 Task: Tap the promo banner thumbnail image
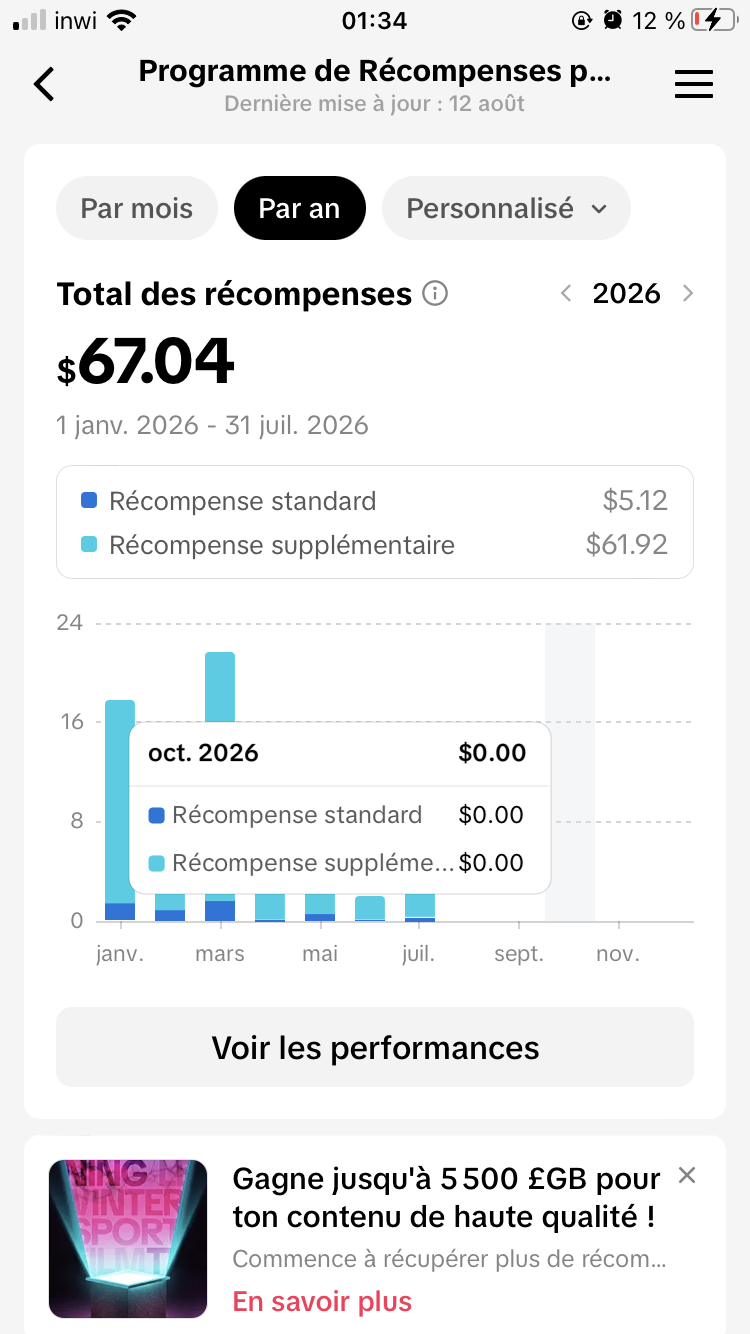[x=128, y=1238]
